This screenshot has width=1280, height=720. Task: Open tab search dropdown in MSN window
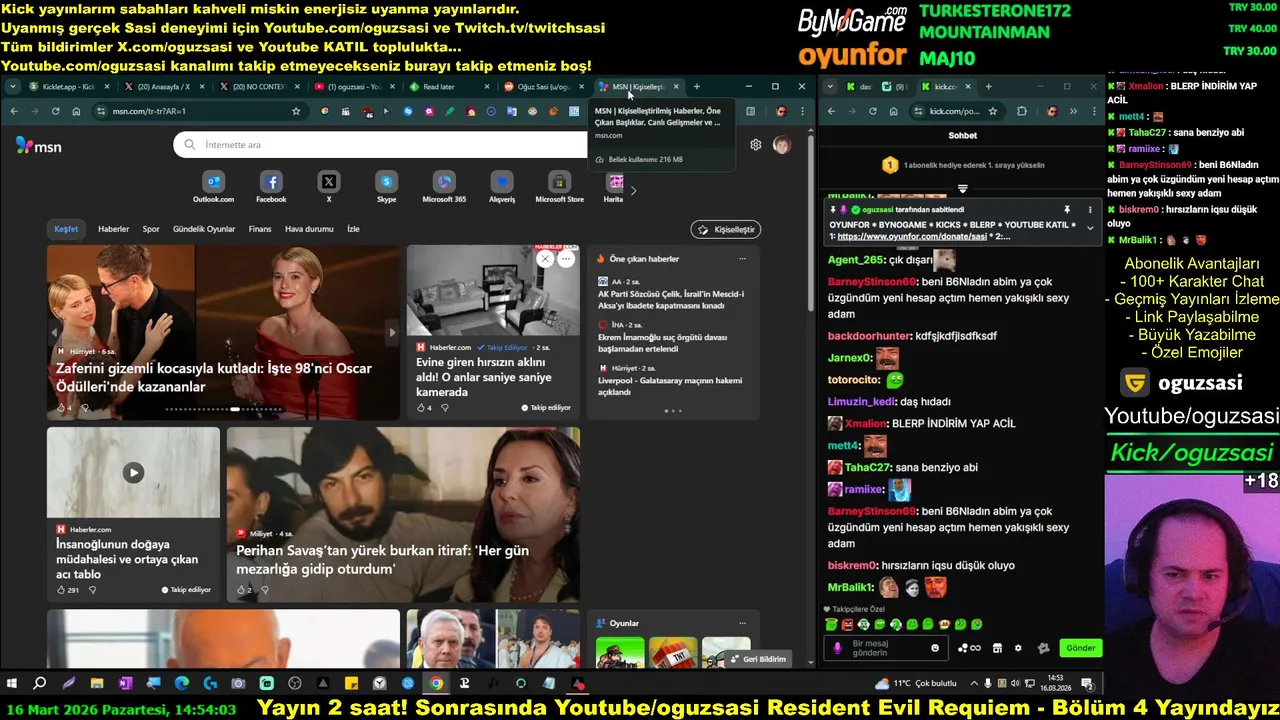pyautogui.click(x=13, y=87)
